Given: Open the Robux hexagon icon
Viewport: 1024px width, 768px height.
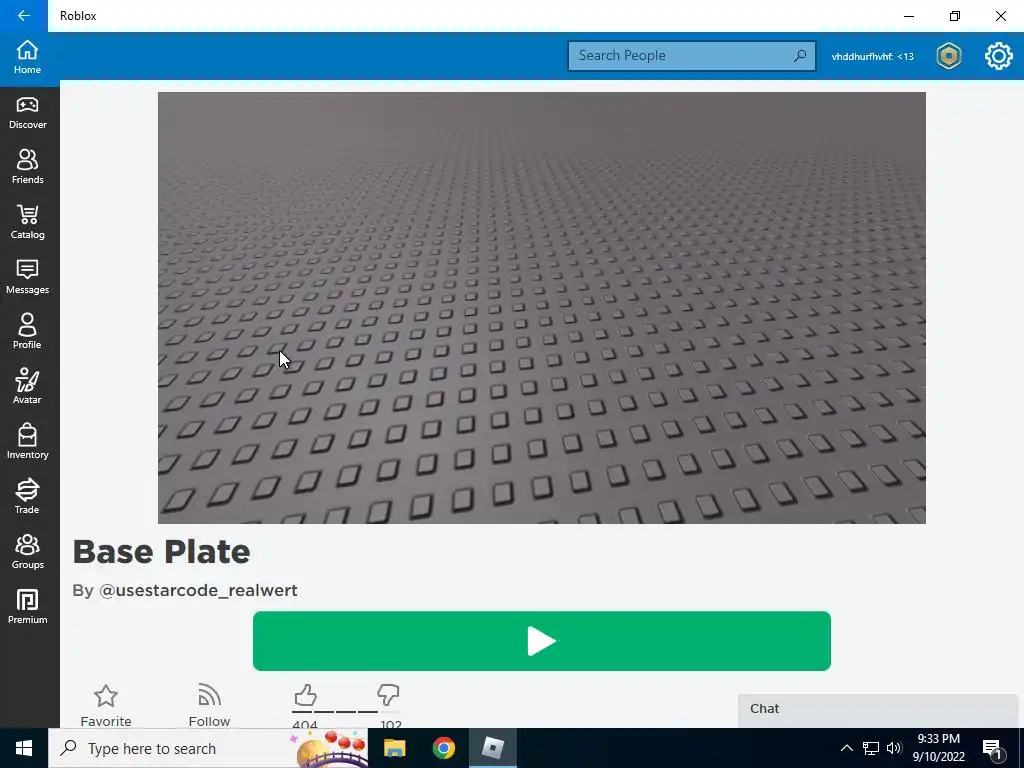Looking at the screenshot, I should (948, 56).
